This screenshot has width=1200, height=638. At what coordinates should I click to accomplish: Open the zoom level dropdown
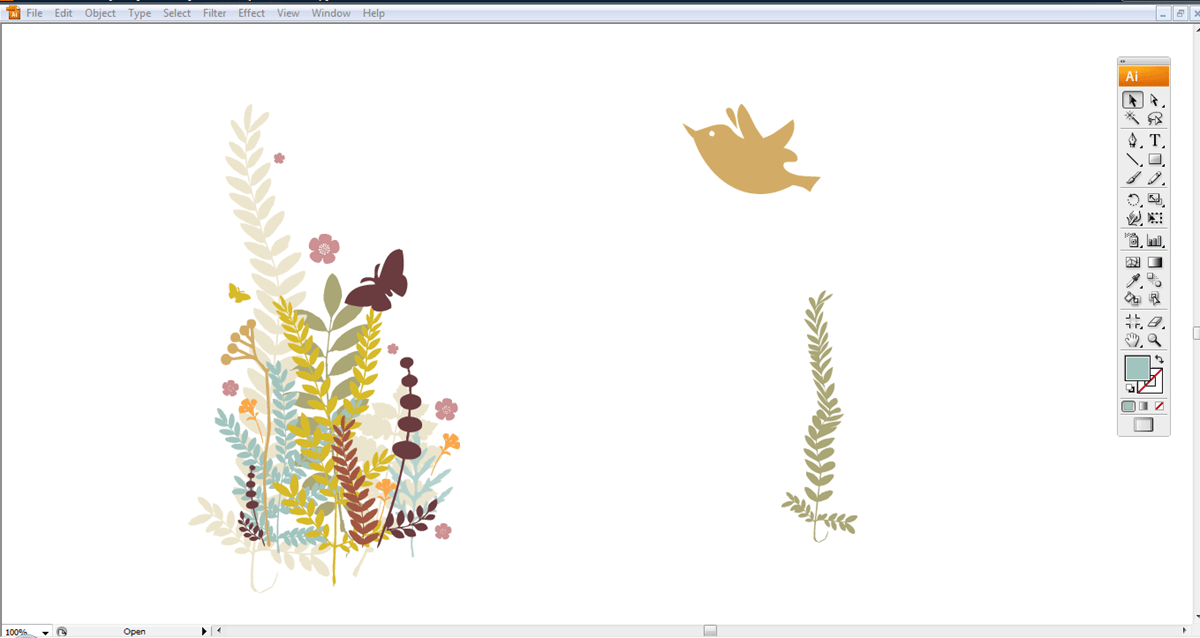[x=46, y=632]
